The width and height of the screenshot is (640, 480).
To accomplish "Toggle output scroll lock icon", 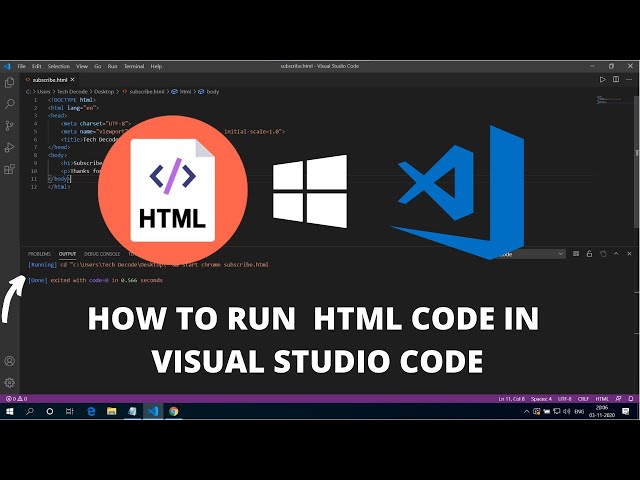I will [589, 254].
